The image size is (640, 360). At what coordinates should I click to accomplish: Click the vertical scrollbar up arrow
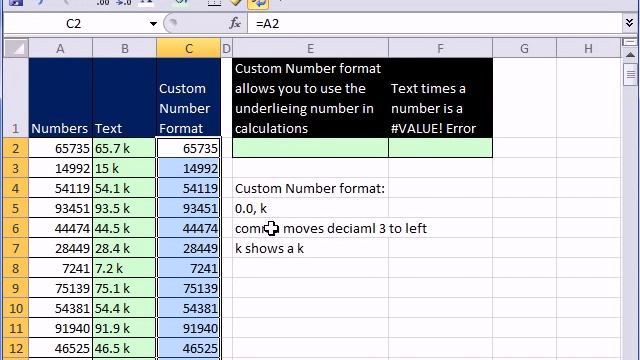pyautogui.click(x=630, y=54)
